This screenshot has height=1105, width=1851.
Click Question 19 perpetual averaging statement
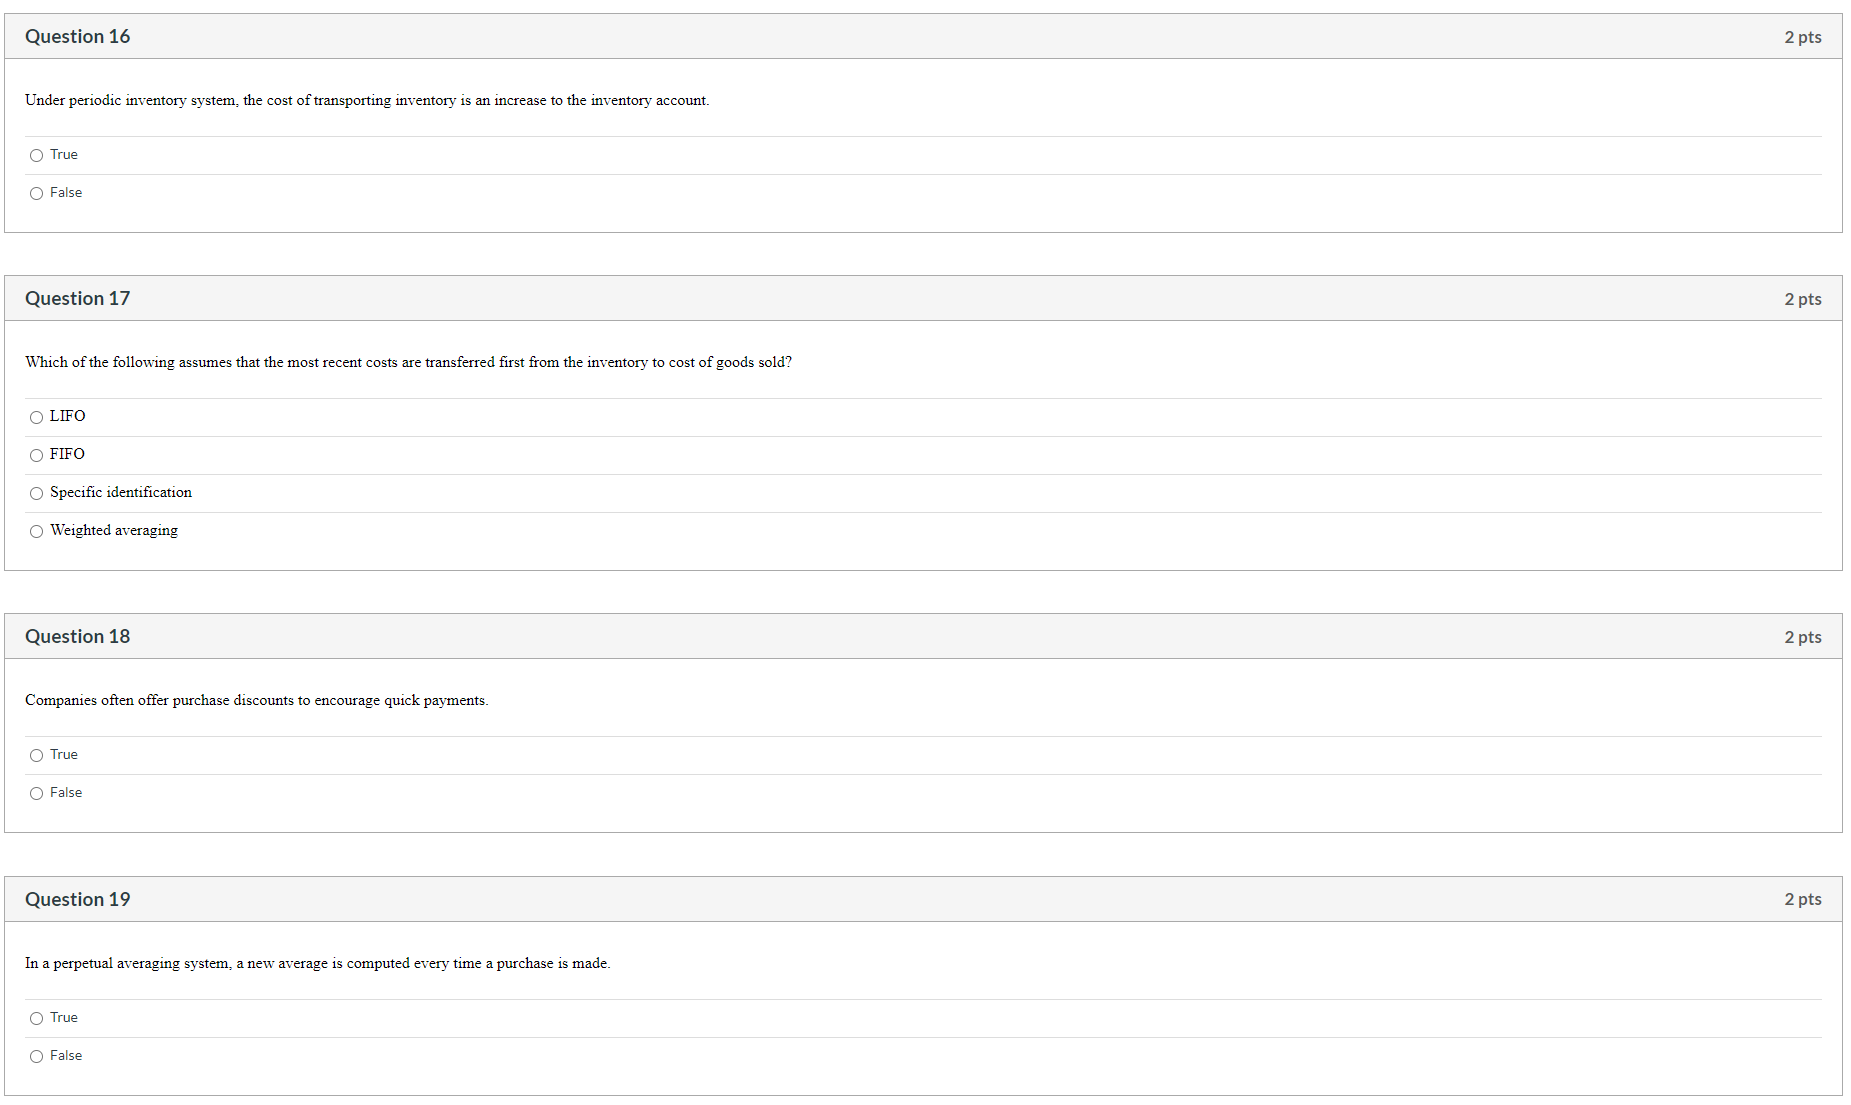pyautogui.click(x=318, y=963)
